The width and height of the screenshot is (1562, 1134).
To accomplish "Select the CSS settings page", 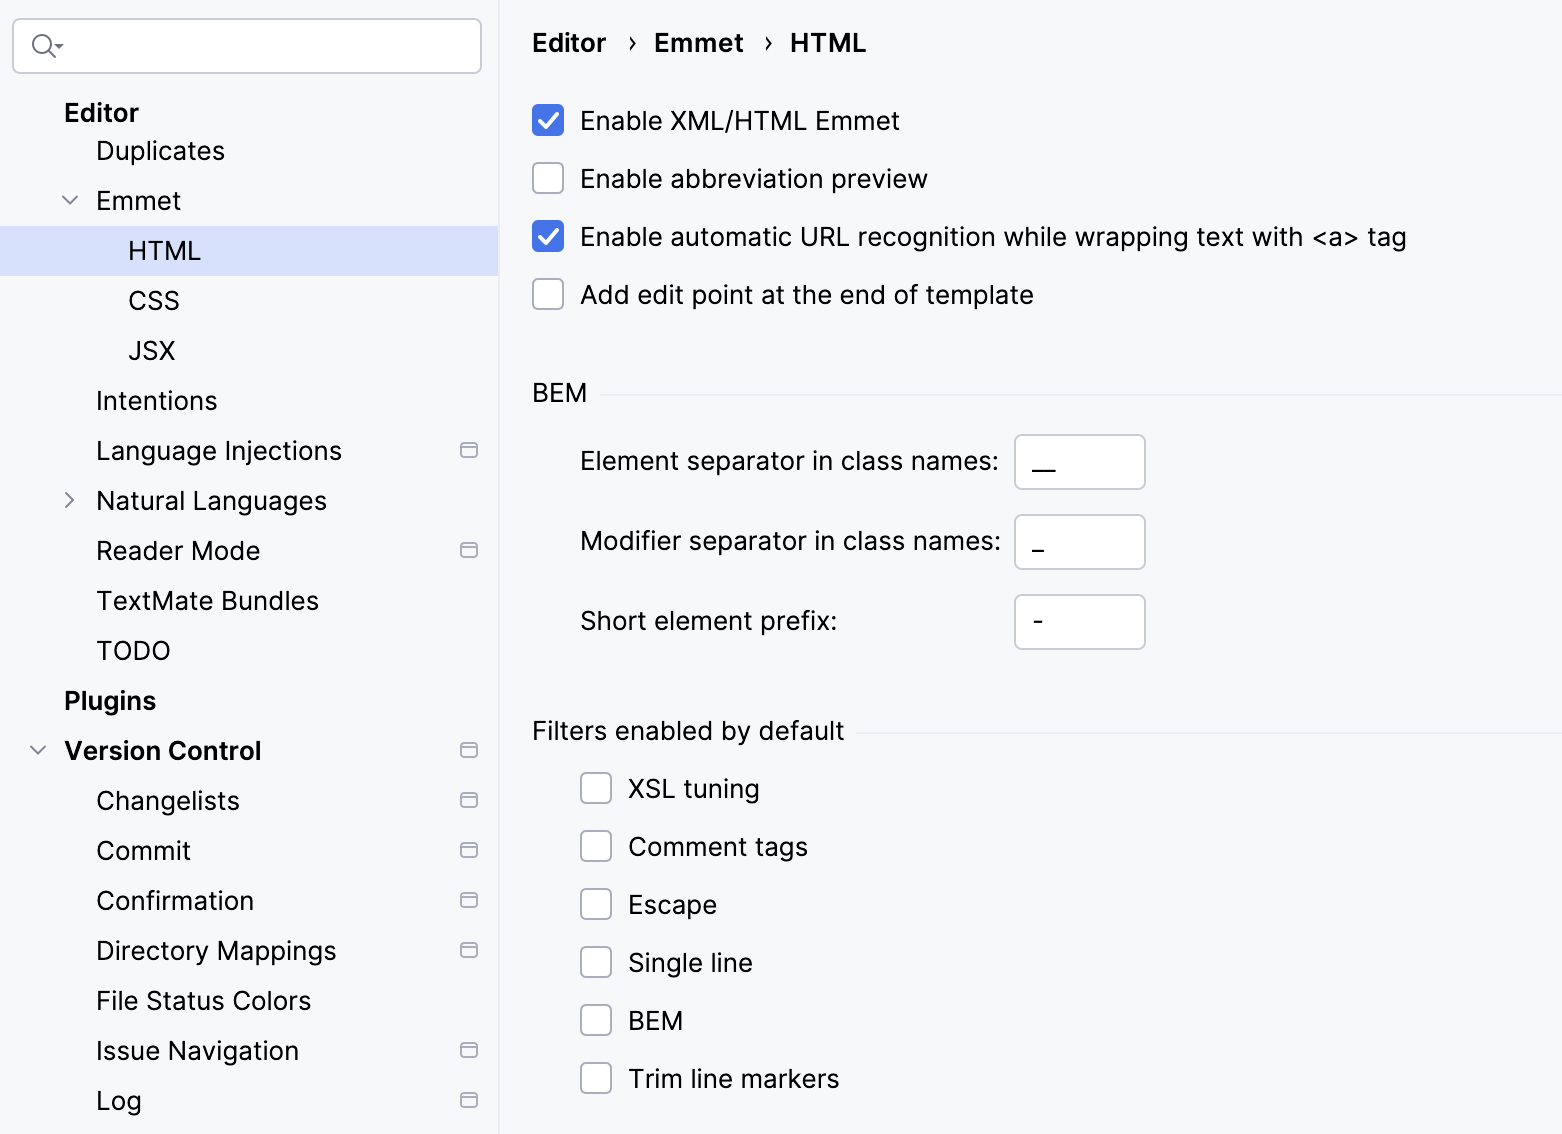I will pyautogui.click(x=153, y=300).
